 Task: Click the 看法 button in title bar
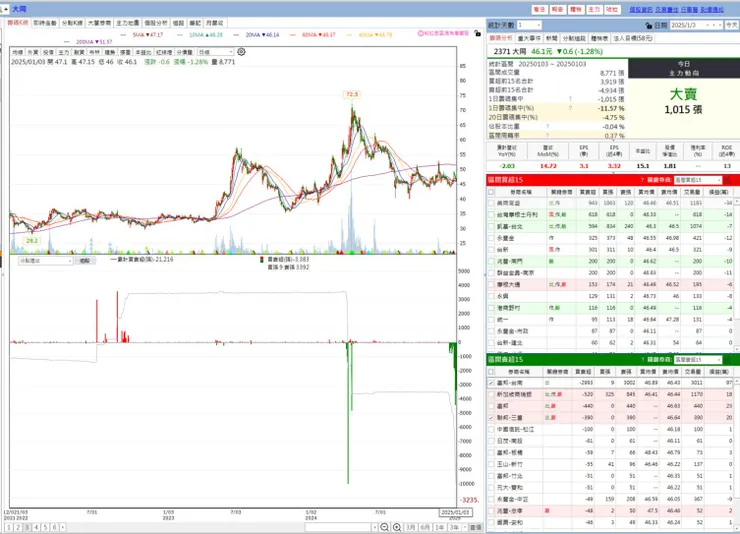coord(539,9)
